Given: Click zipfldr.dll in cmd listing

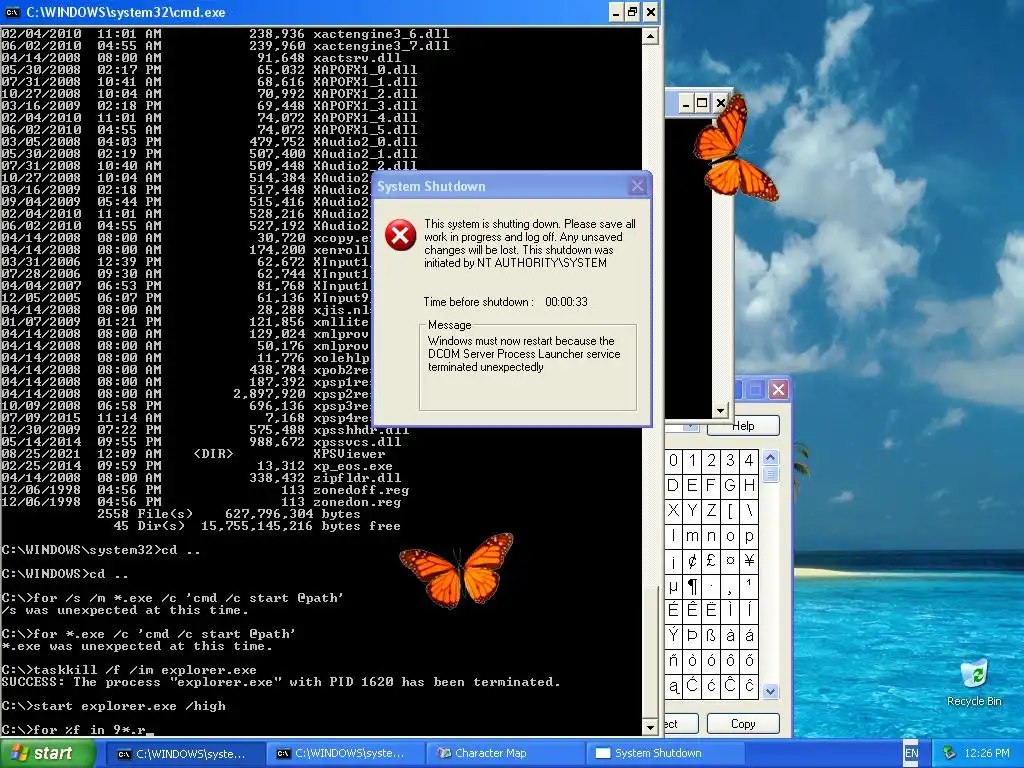Looking at the screenshot, I should tap(357, 478).
